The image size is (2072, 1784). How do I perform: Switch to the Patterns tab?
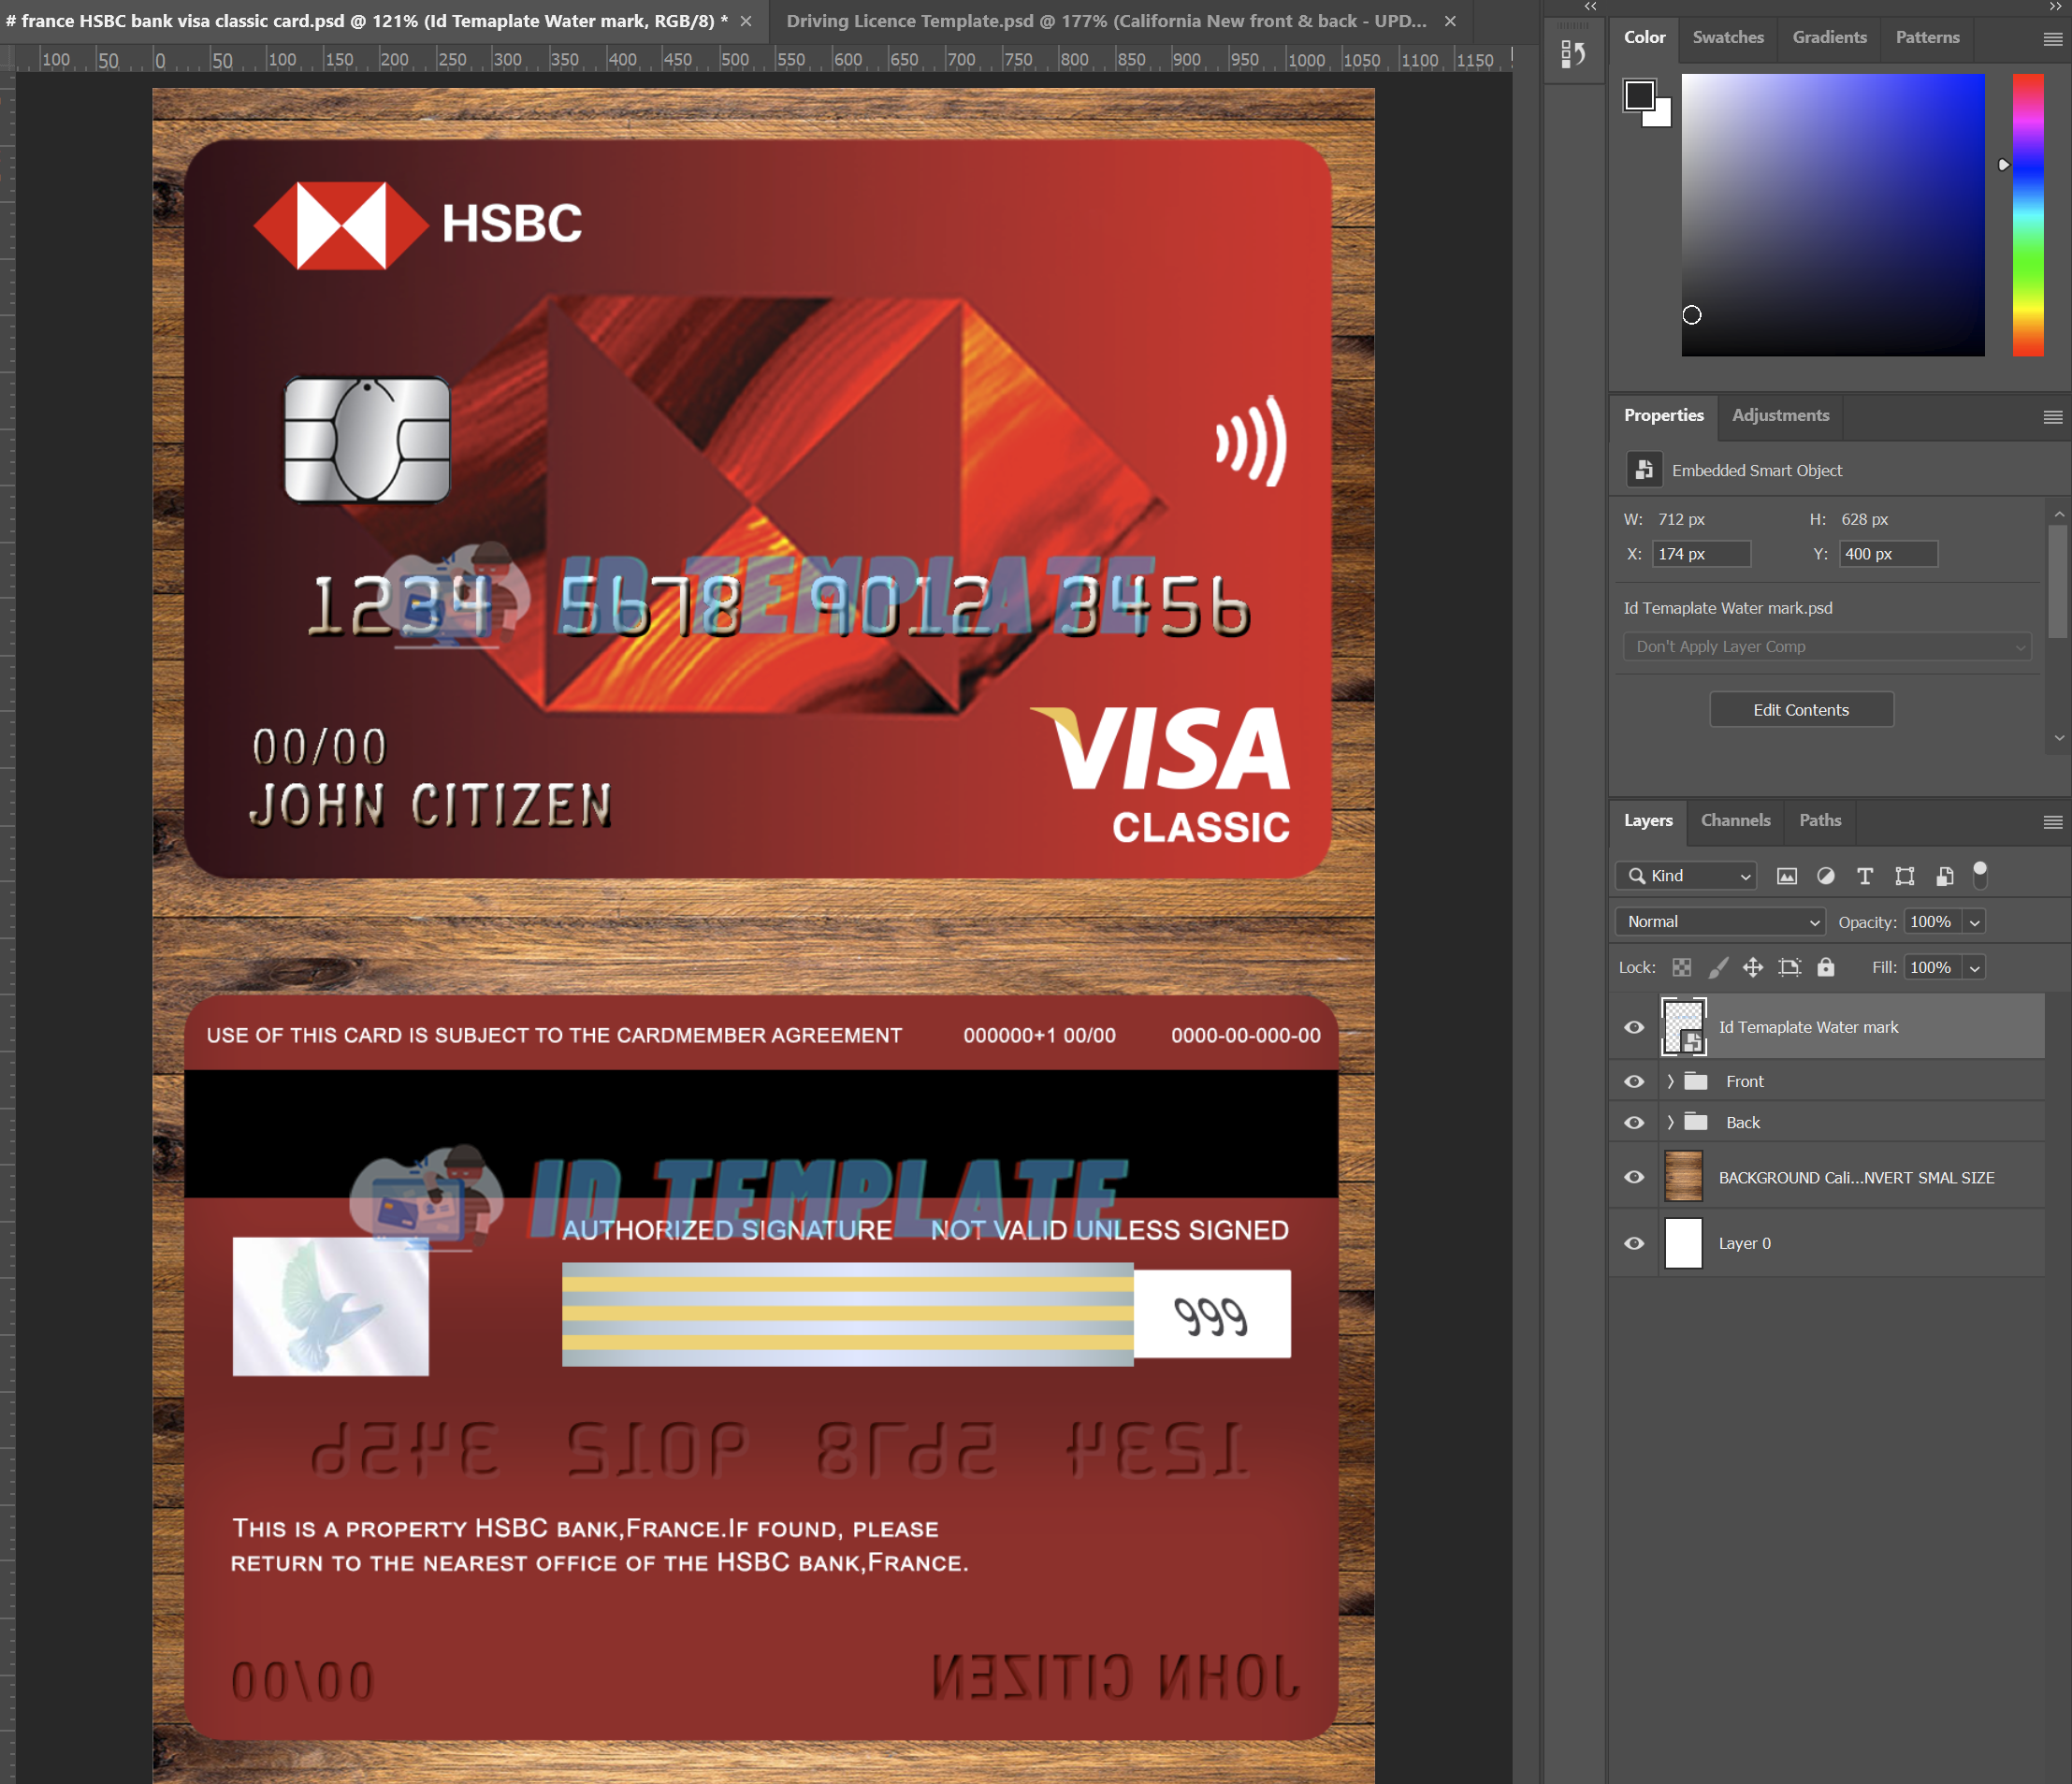[x=1927, y=37]
